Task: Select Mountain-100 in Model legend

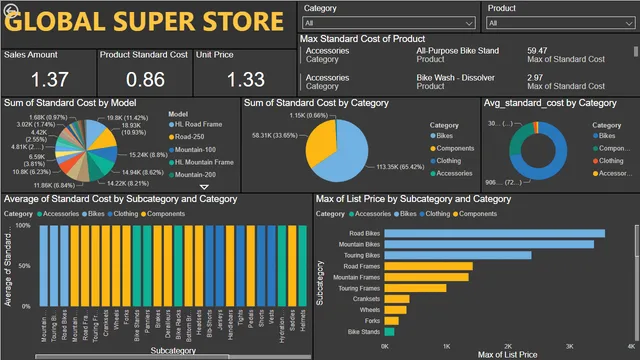Action: pyautogui.click(x=192, y=149)
